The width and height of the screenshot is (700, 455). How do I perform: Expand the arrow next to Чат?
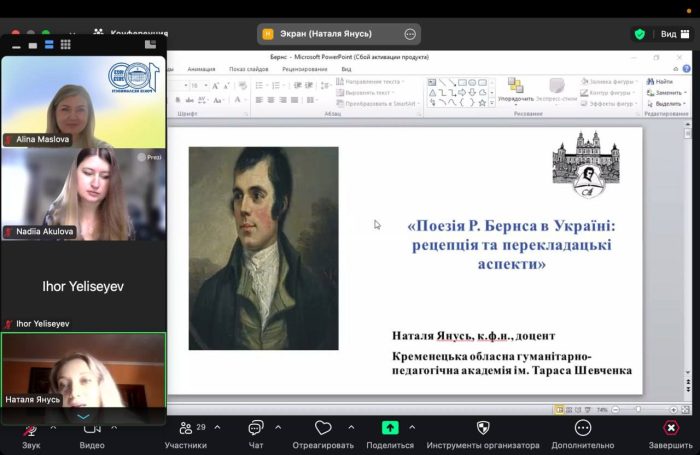(278, 426)
